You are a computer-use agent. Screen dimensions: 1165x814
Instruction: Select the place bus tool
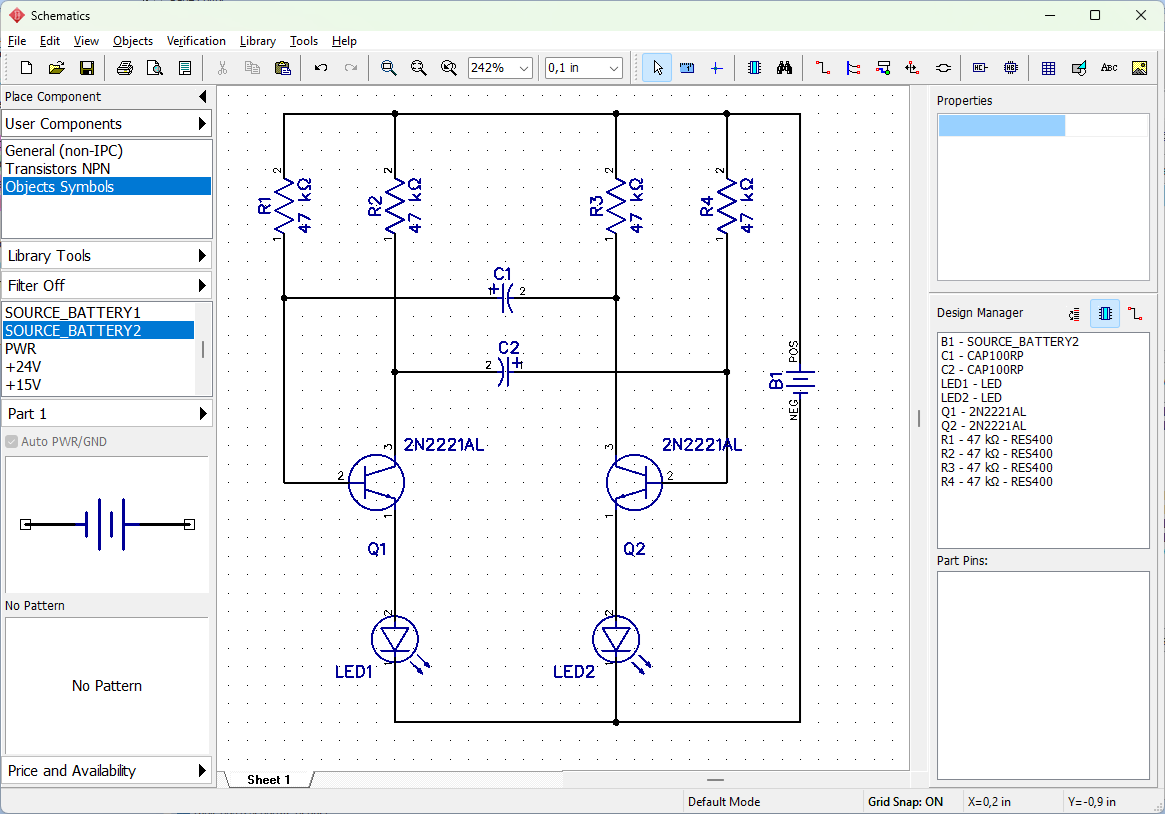click(x=853, y=68)
